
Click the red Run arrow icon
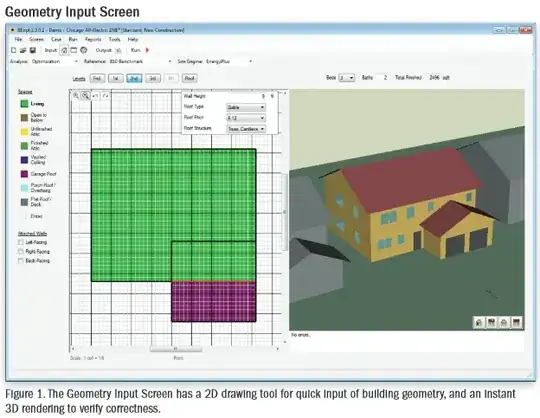tap(147, 50)
